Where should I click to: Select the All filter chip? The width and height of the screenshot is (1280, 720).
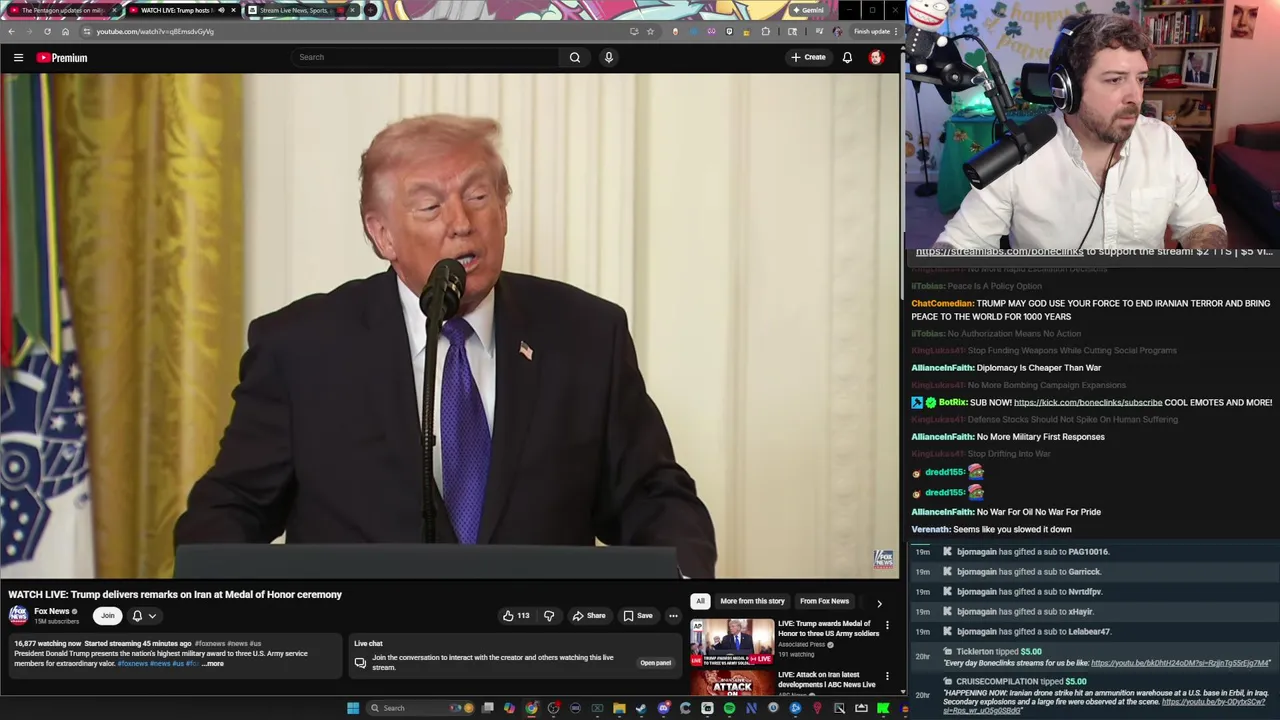[700, 601]
